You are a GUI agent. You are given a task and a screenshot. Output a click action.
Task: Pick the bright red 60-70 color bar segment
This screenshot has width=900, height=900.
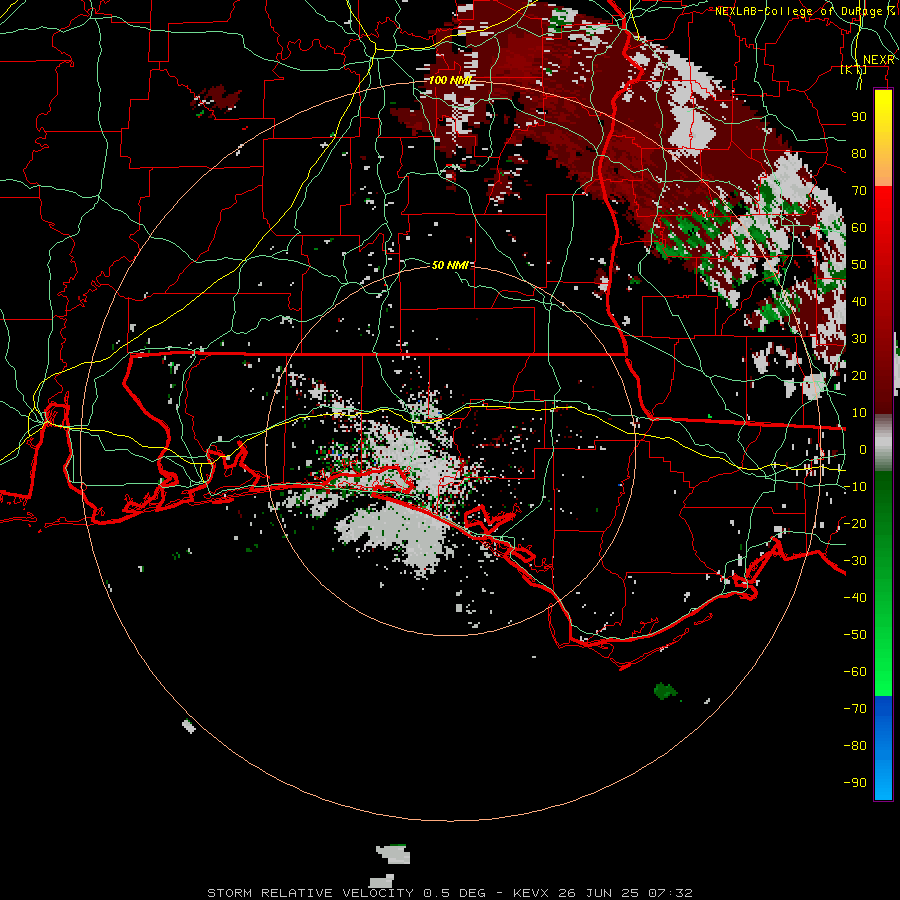pyautogui.click(x=883, y=209)
